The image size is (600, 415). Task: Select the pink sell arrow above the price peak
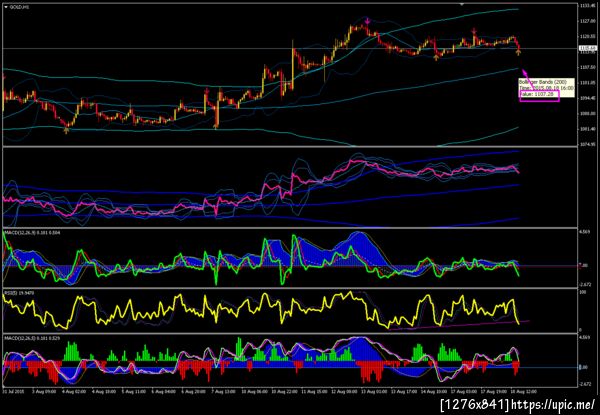(x=367, y=21)
